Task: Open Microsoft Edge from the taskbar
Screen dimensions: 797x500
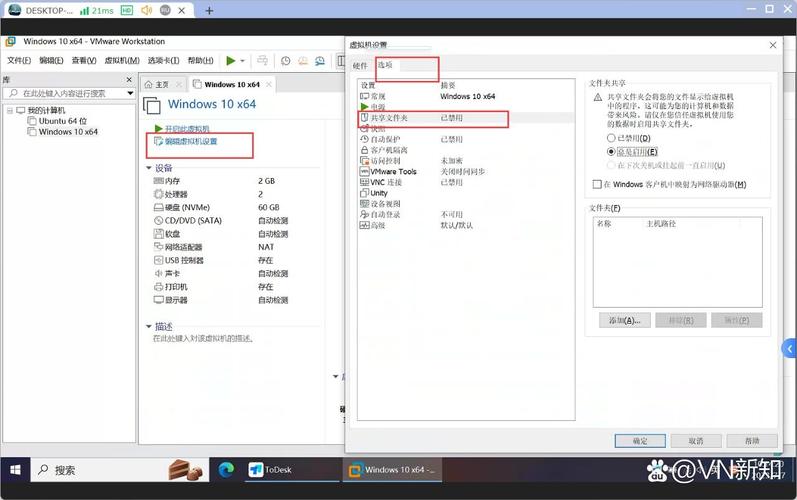Action: pos(226,469)
